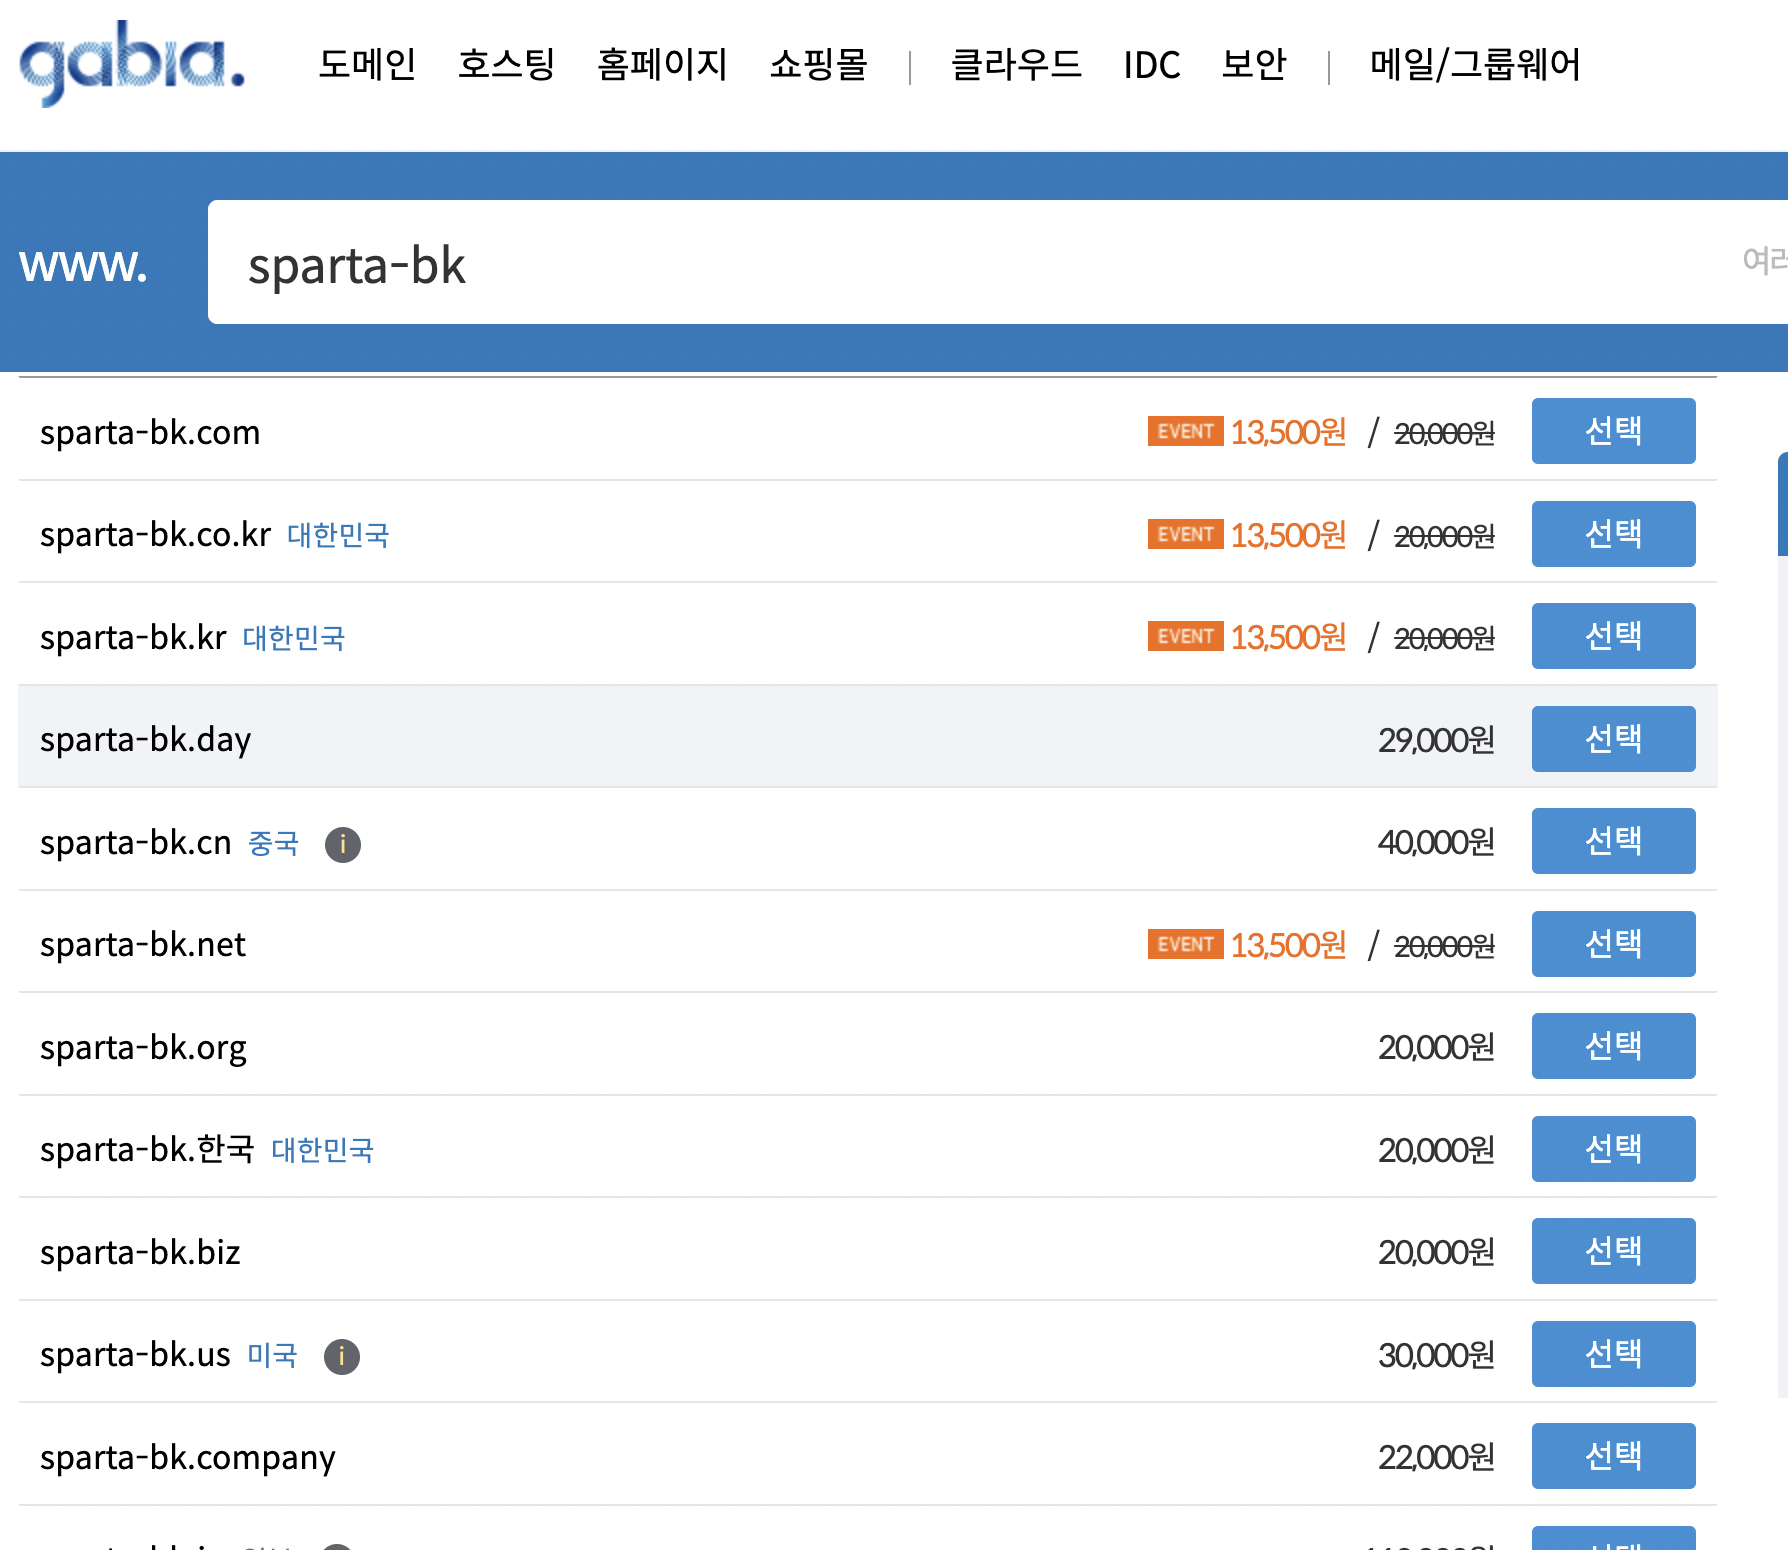Click the sparta-bk.co.kr domain name
This screenshot has height=1550, width=1788.
155,535
